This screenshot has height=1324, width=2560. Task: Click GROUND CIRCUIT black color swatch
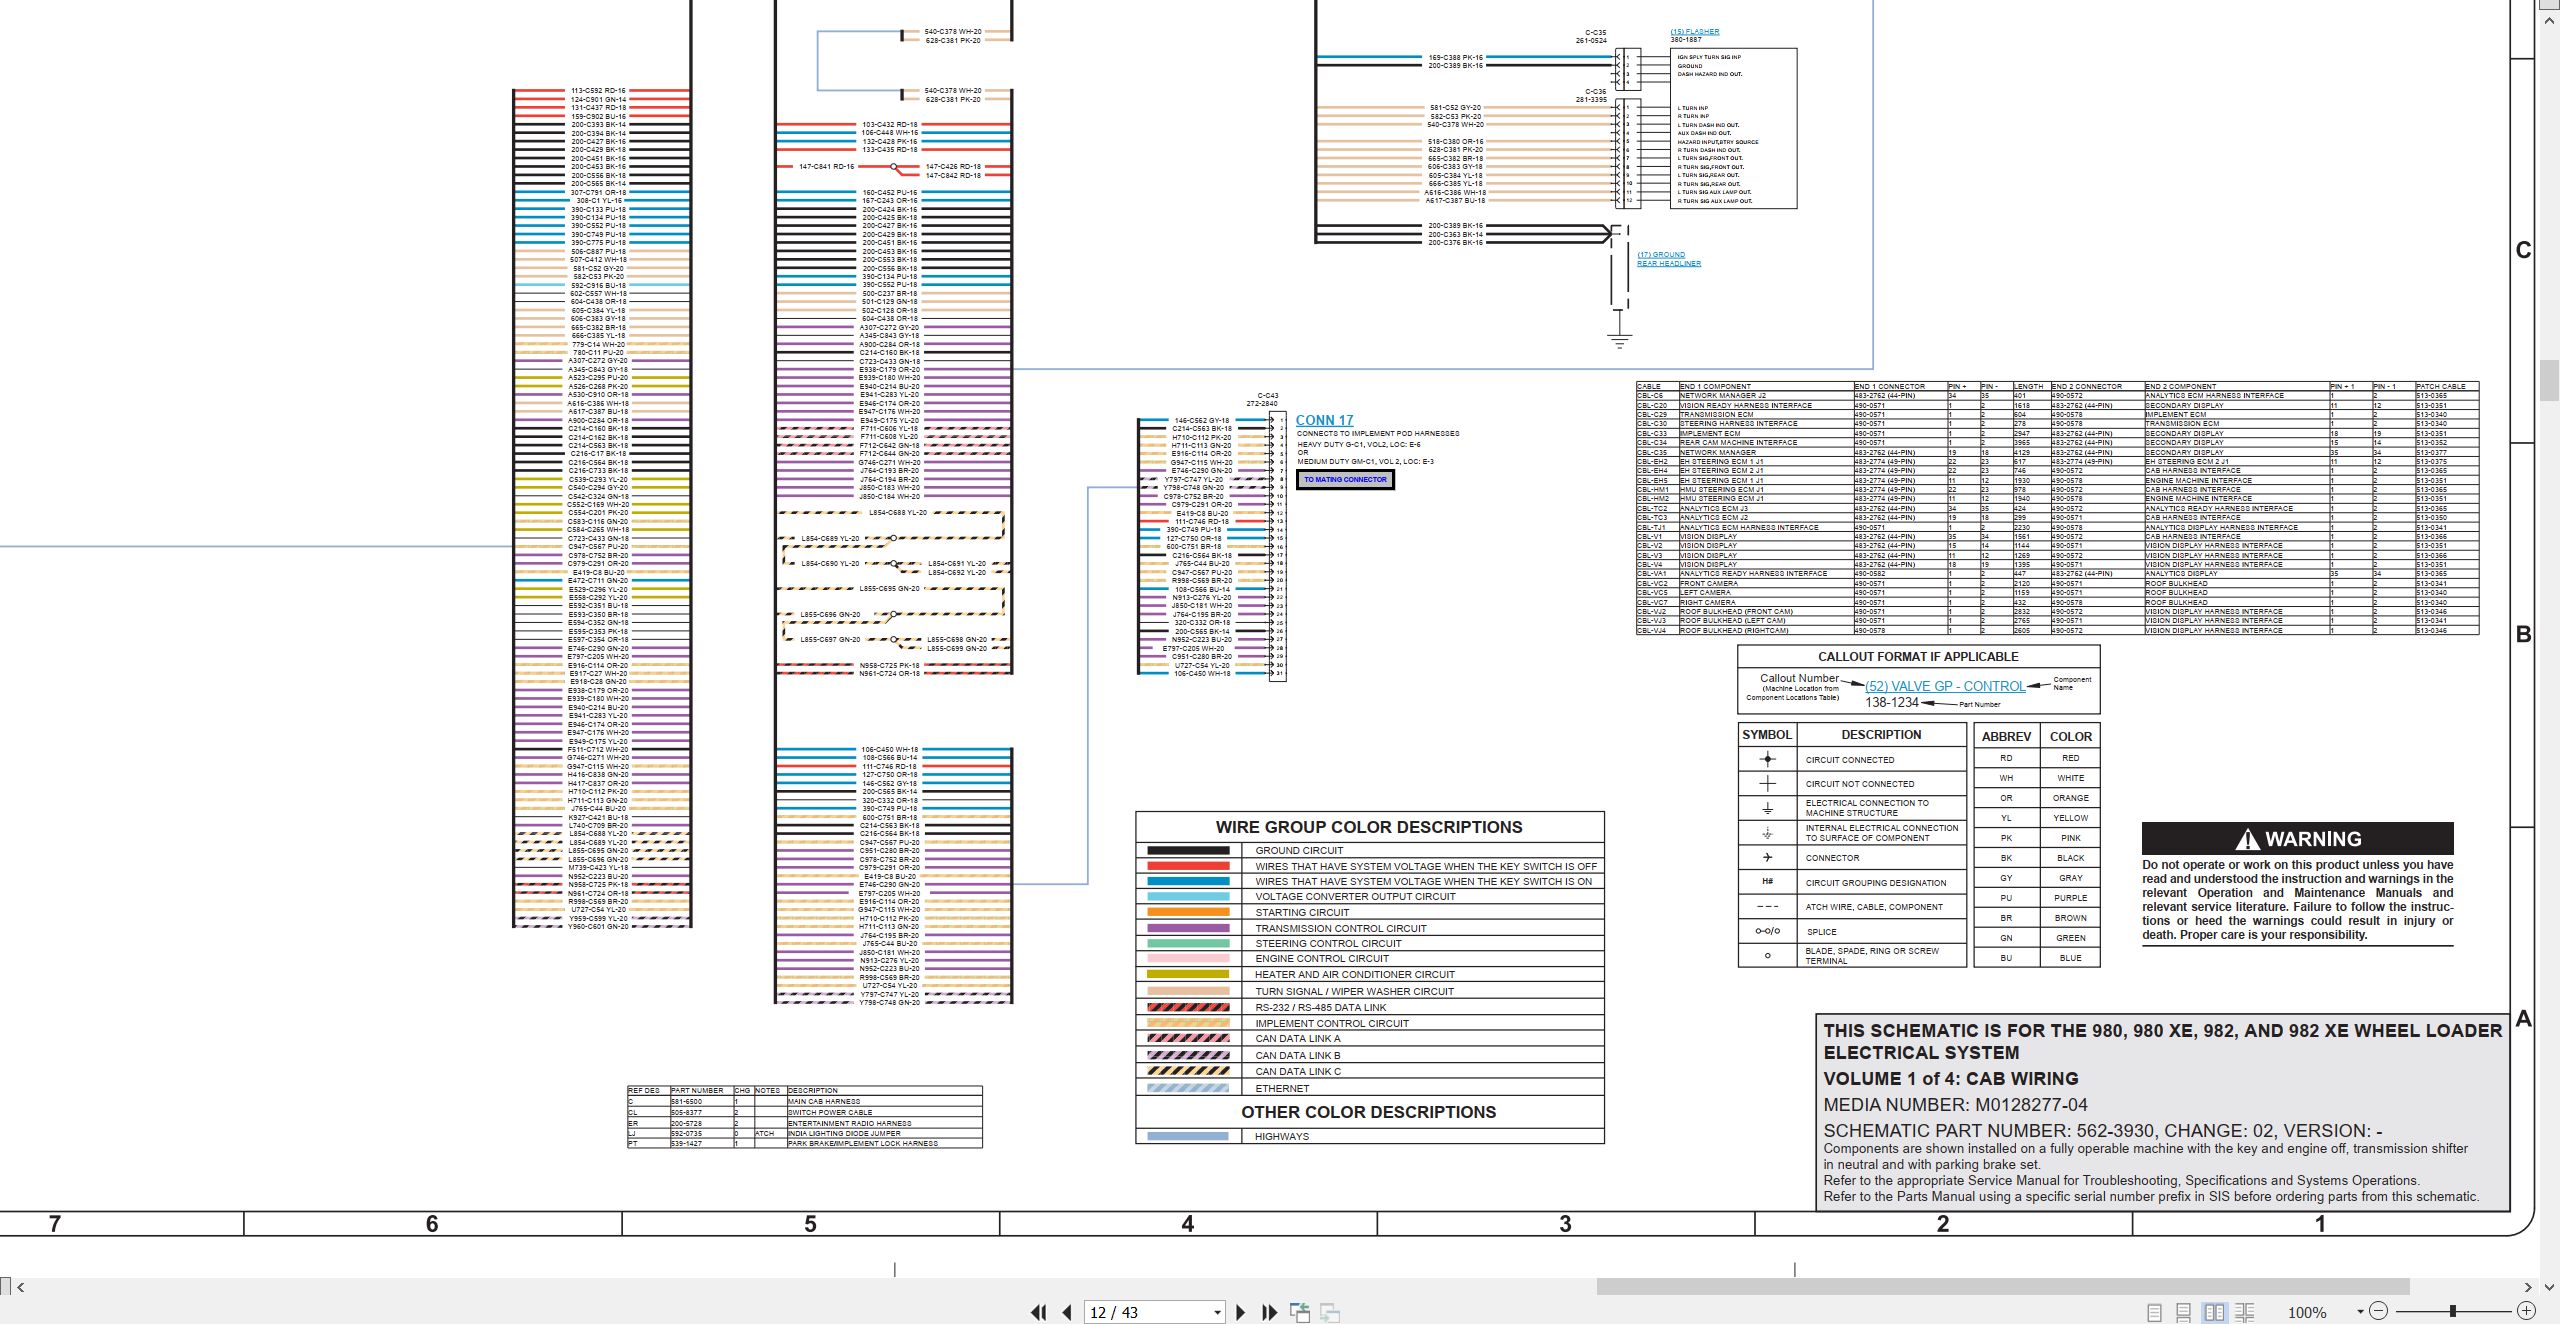click(1188, 851)
